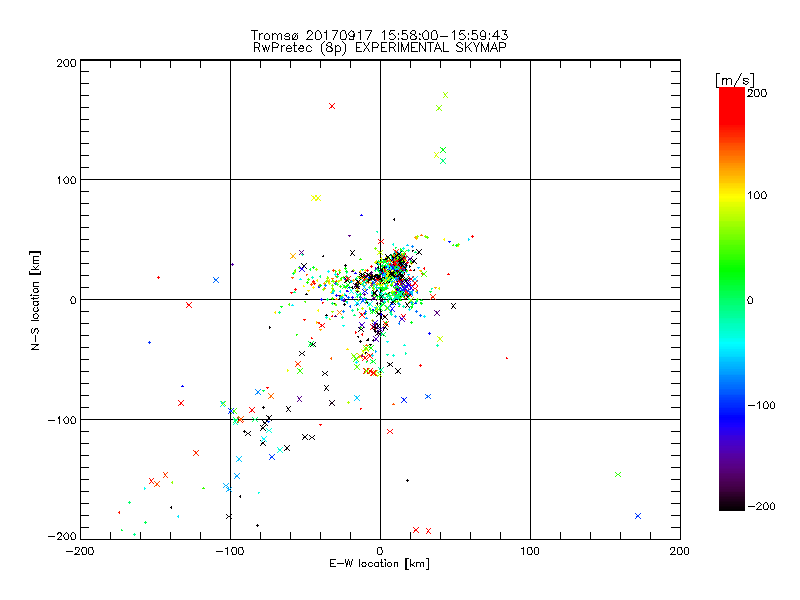This screenshot has height=600, width=800.
Task: Click the lone red cross marker in the upper-left quadrant near 160 km north
Action: point(332,106)
